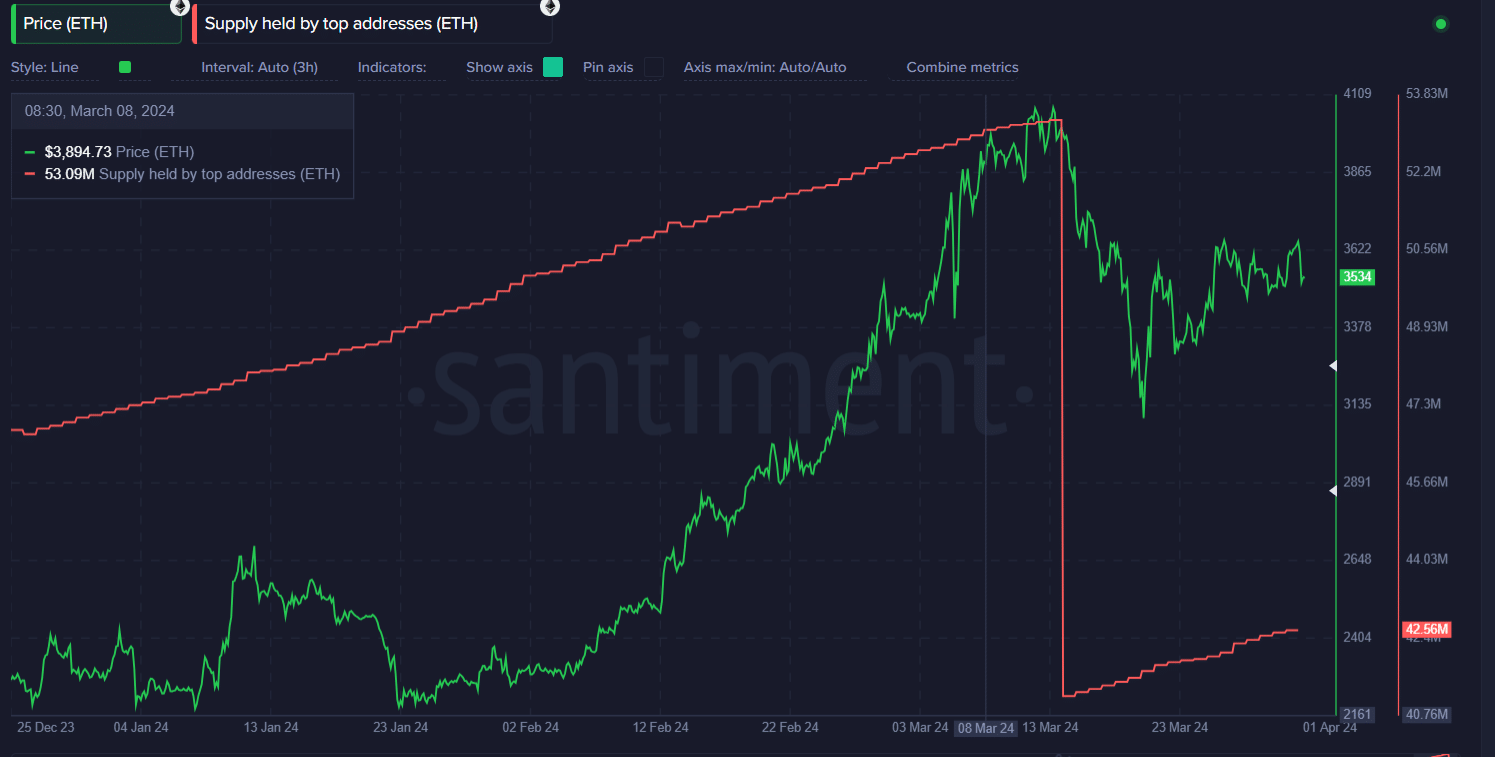Click the 22 Feb 24 date label

pos(791,728)
